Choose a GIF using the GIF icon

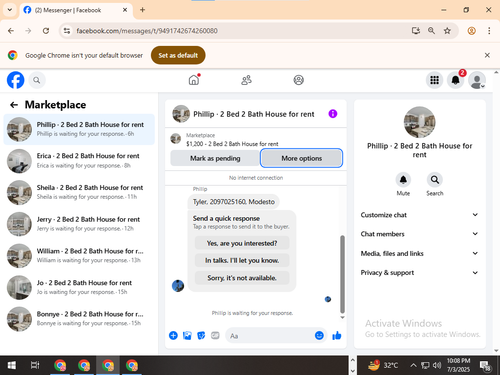215,335
